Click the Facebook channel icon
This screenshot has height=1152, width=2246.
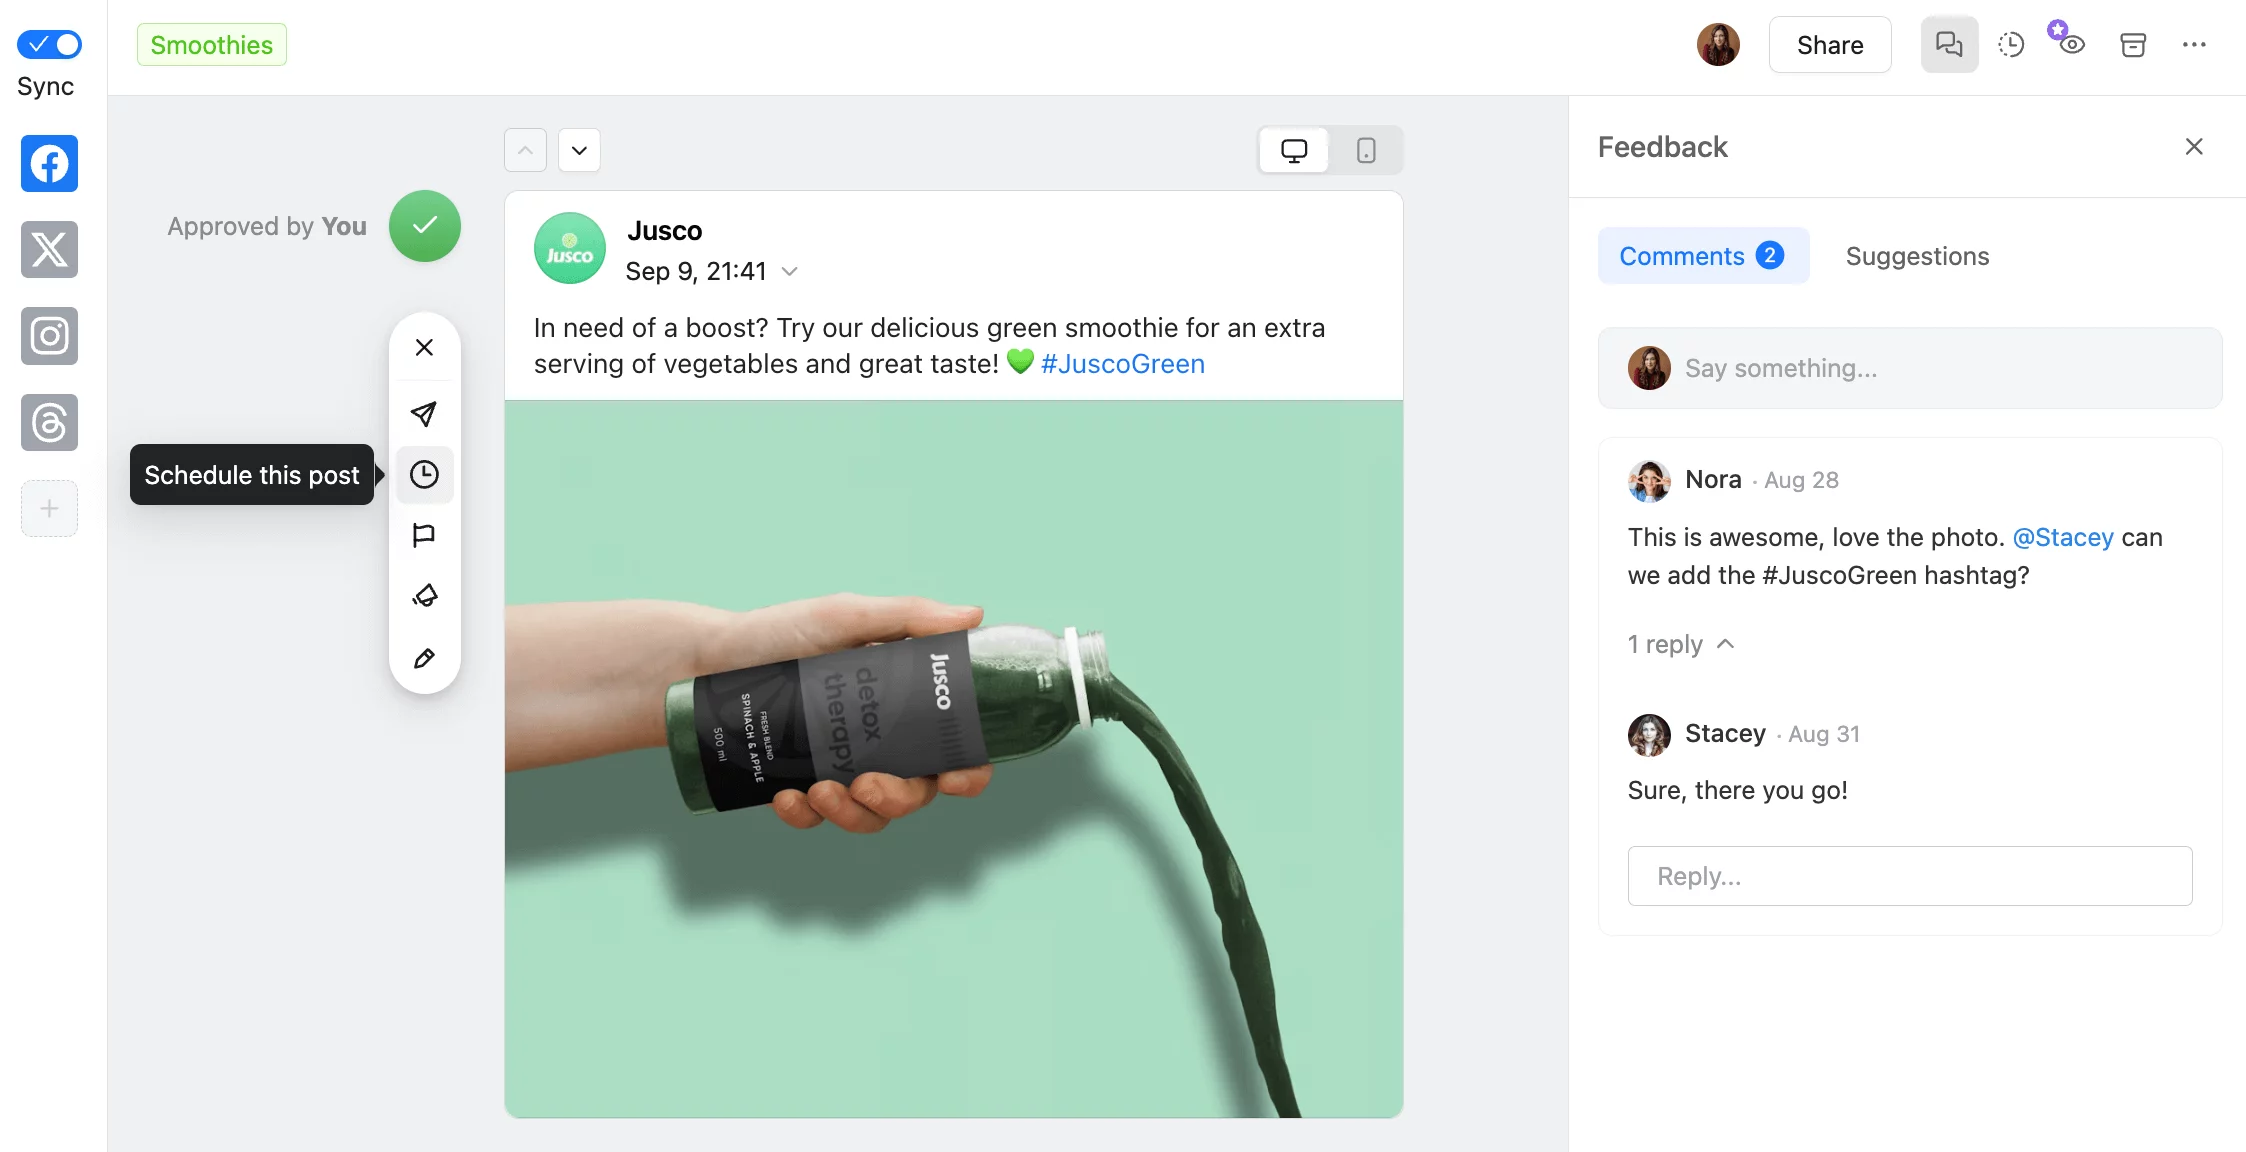click(x=50, y=162)
